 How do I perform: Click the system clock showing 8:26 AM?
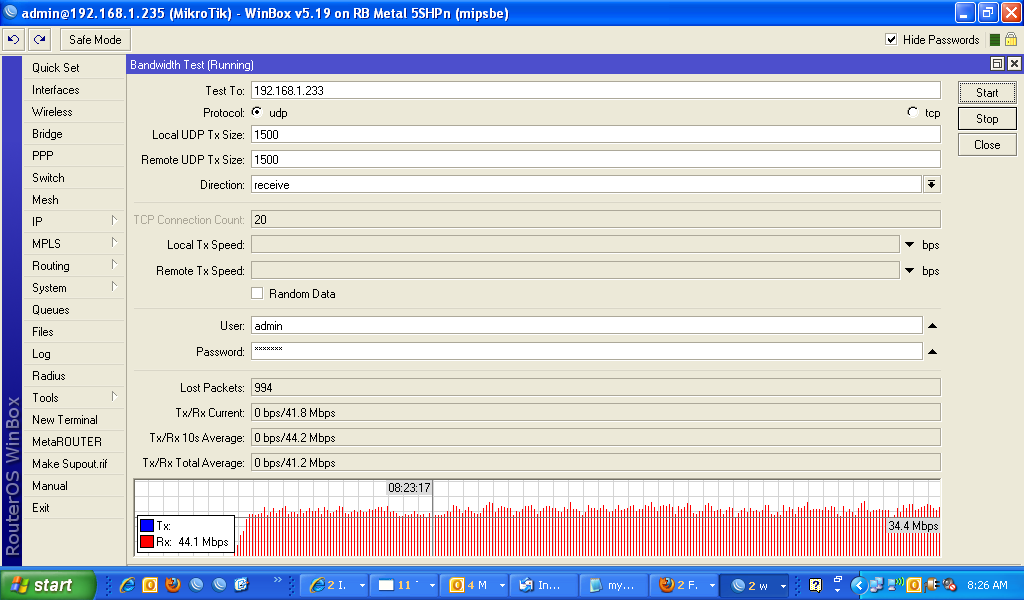987,585
